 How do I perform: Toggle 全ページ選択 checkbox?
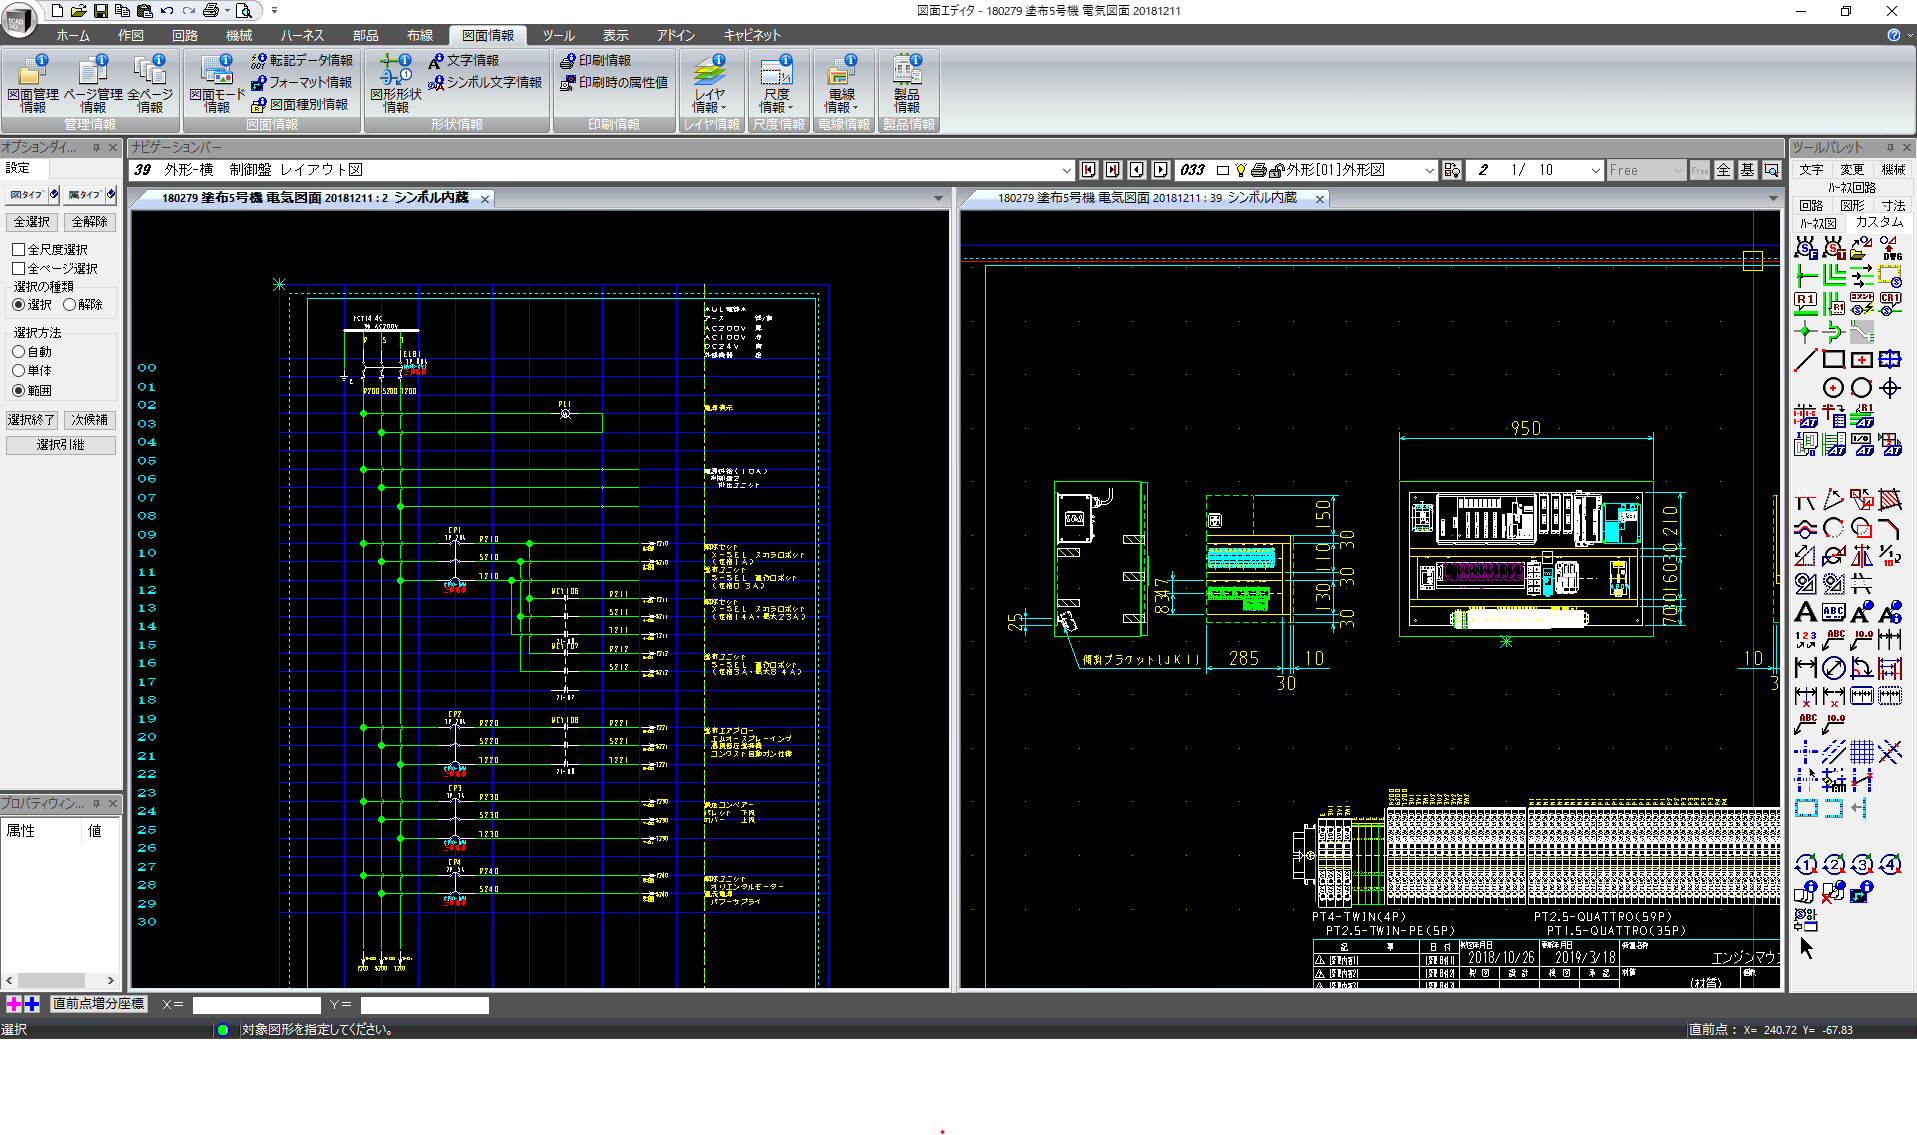click(18, 268)
